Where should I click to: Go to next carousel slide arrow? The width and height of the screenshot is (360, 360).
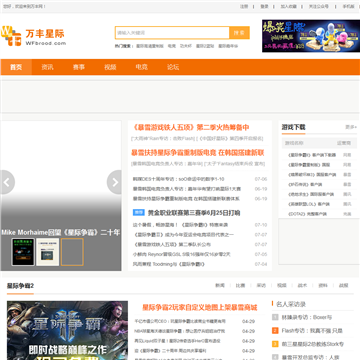114,182
